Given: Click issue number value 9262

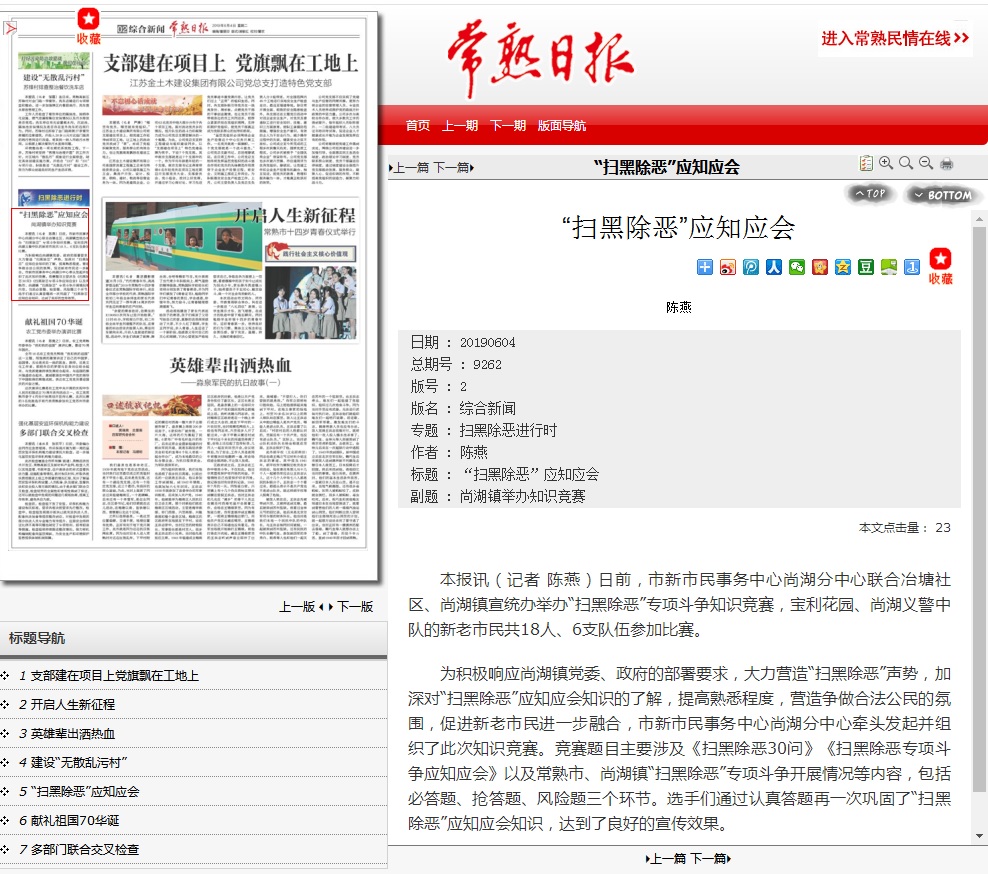Looking at the screenshot, I should pyautogui.click(x=487, y=364).
